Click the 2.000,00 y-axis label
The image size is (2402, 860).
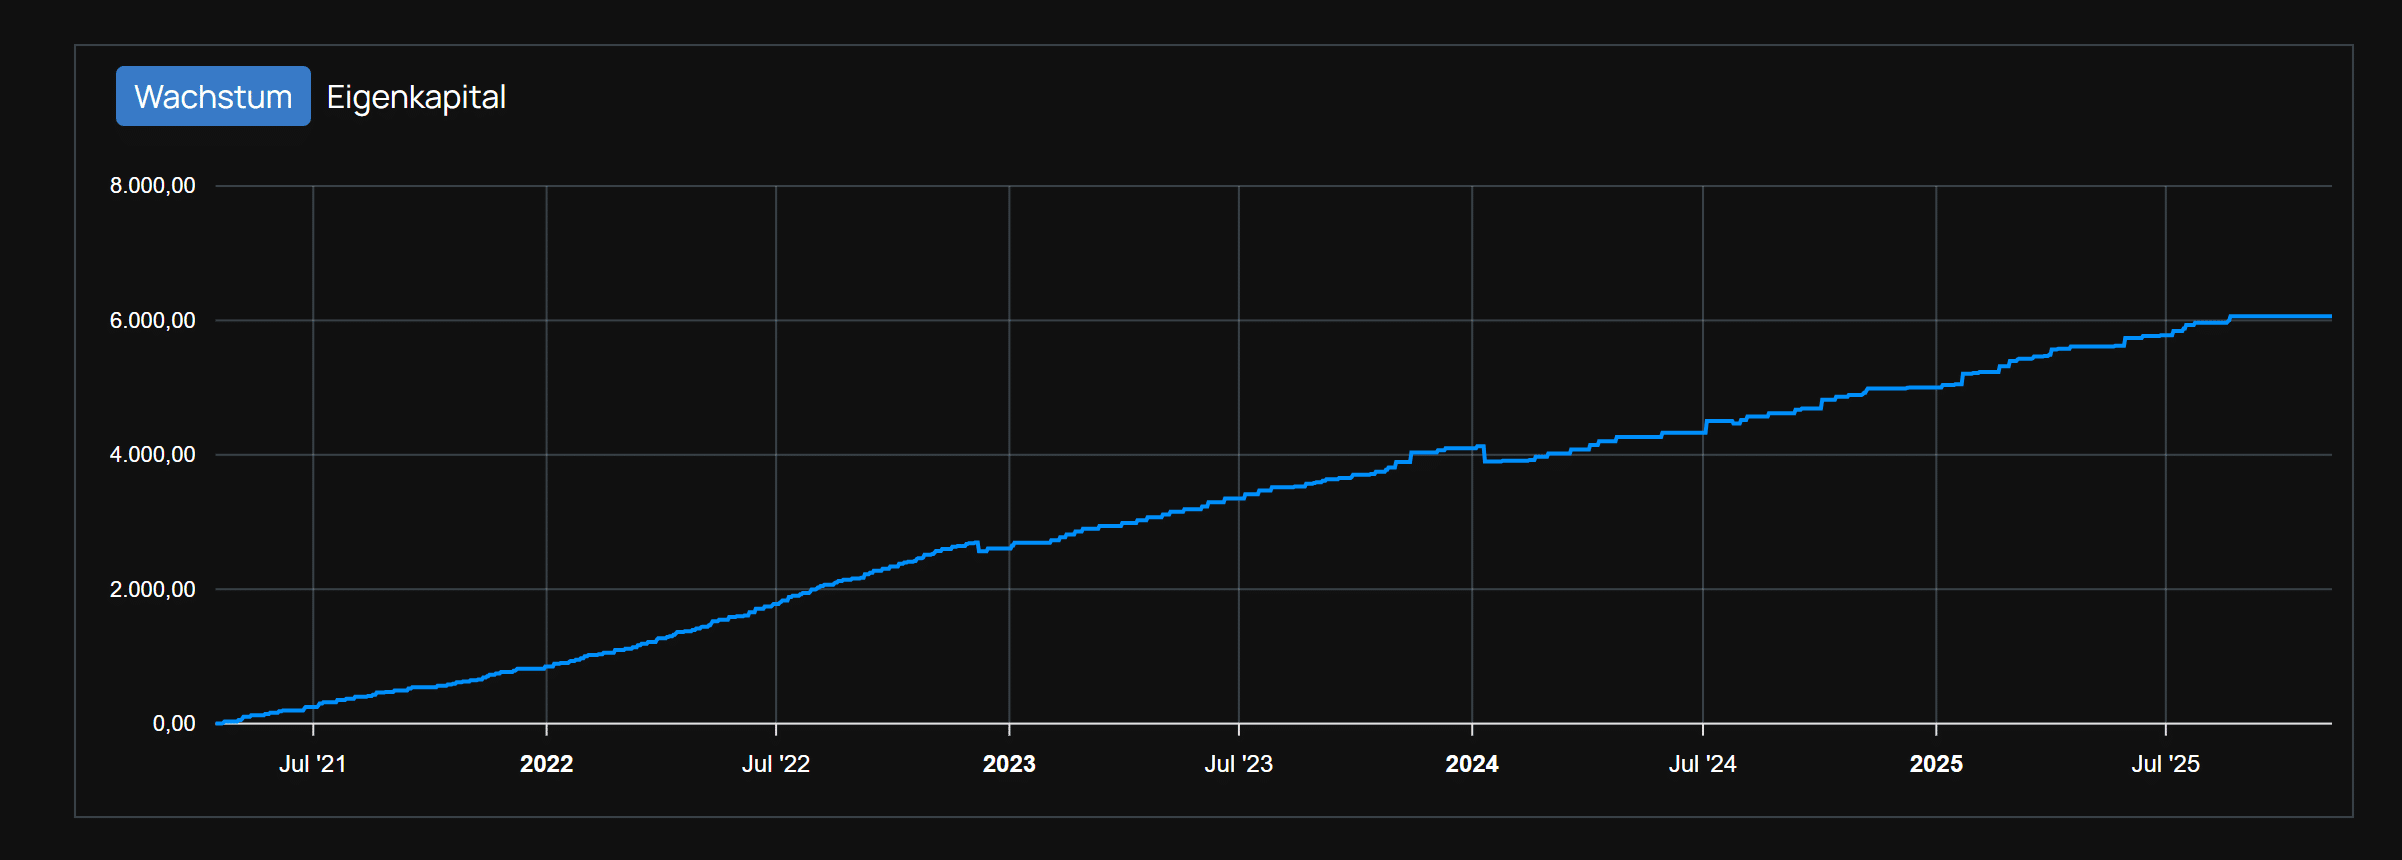[x=152, y=590]
